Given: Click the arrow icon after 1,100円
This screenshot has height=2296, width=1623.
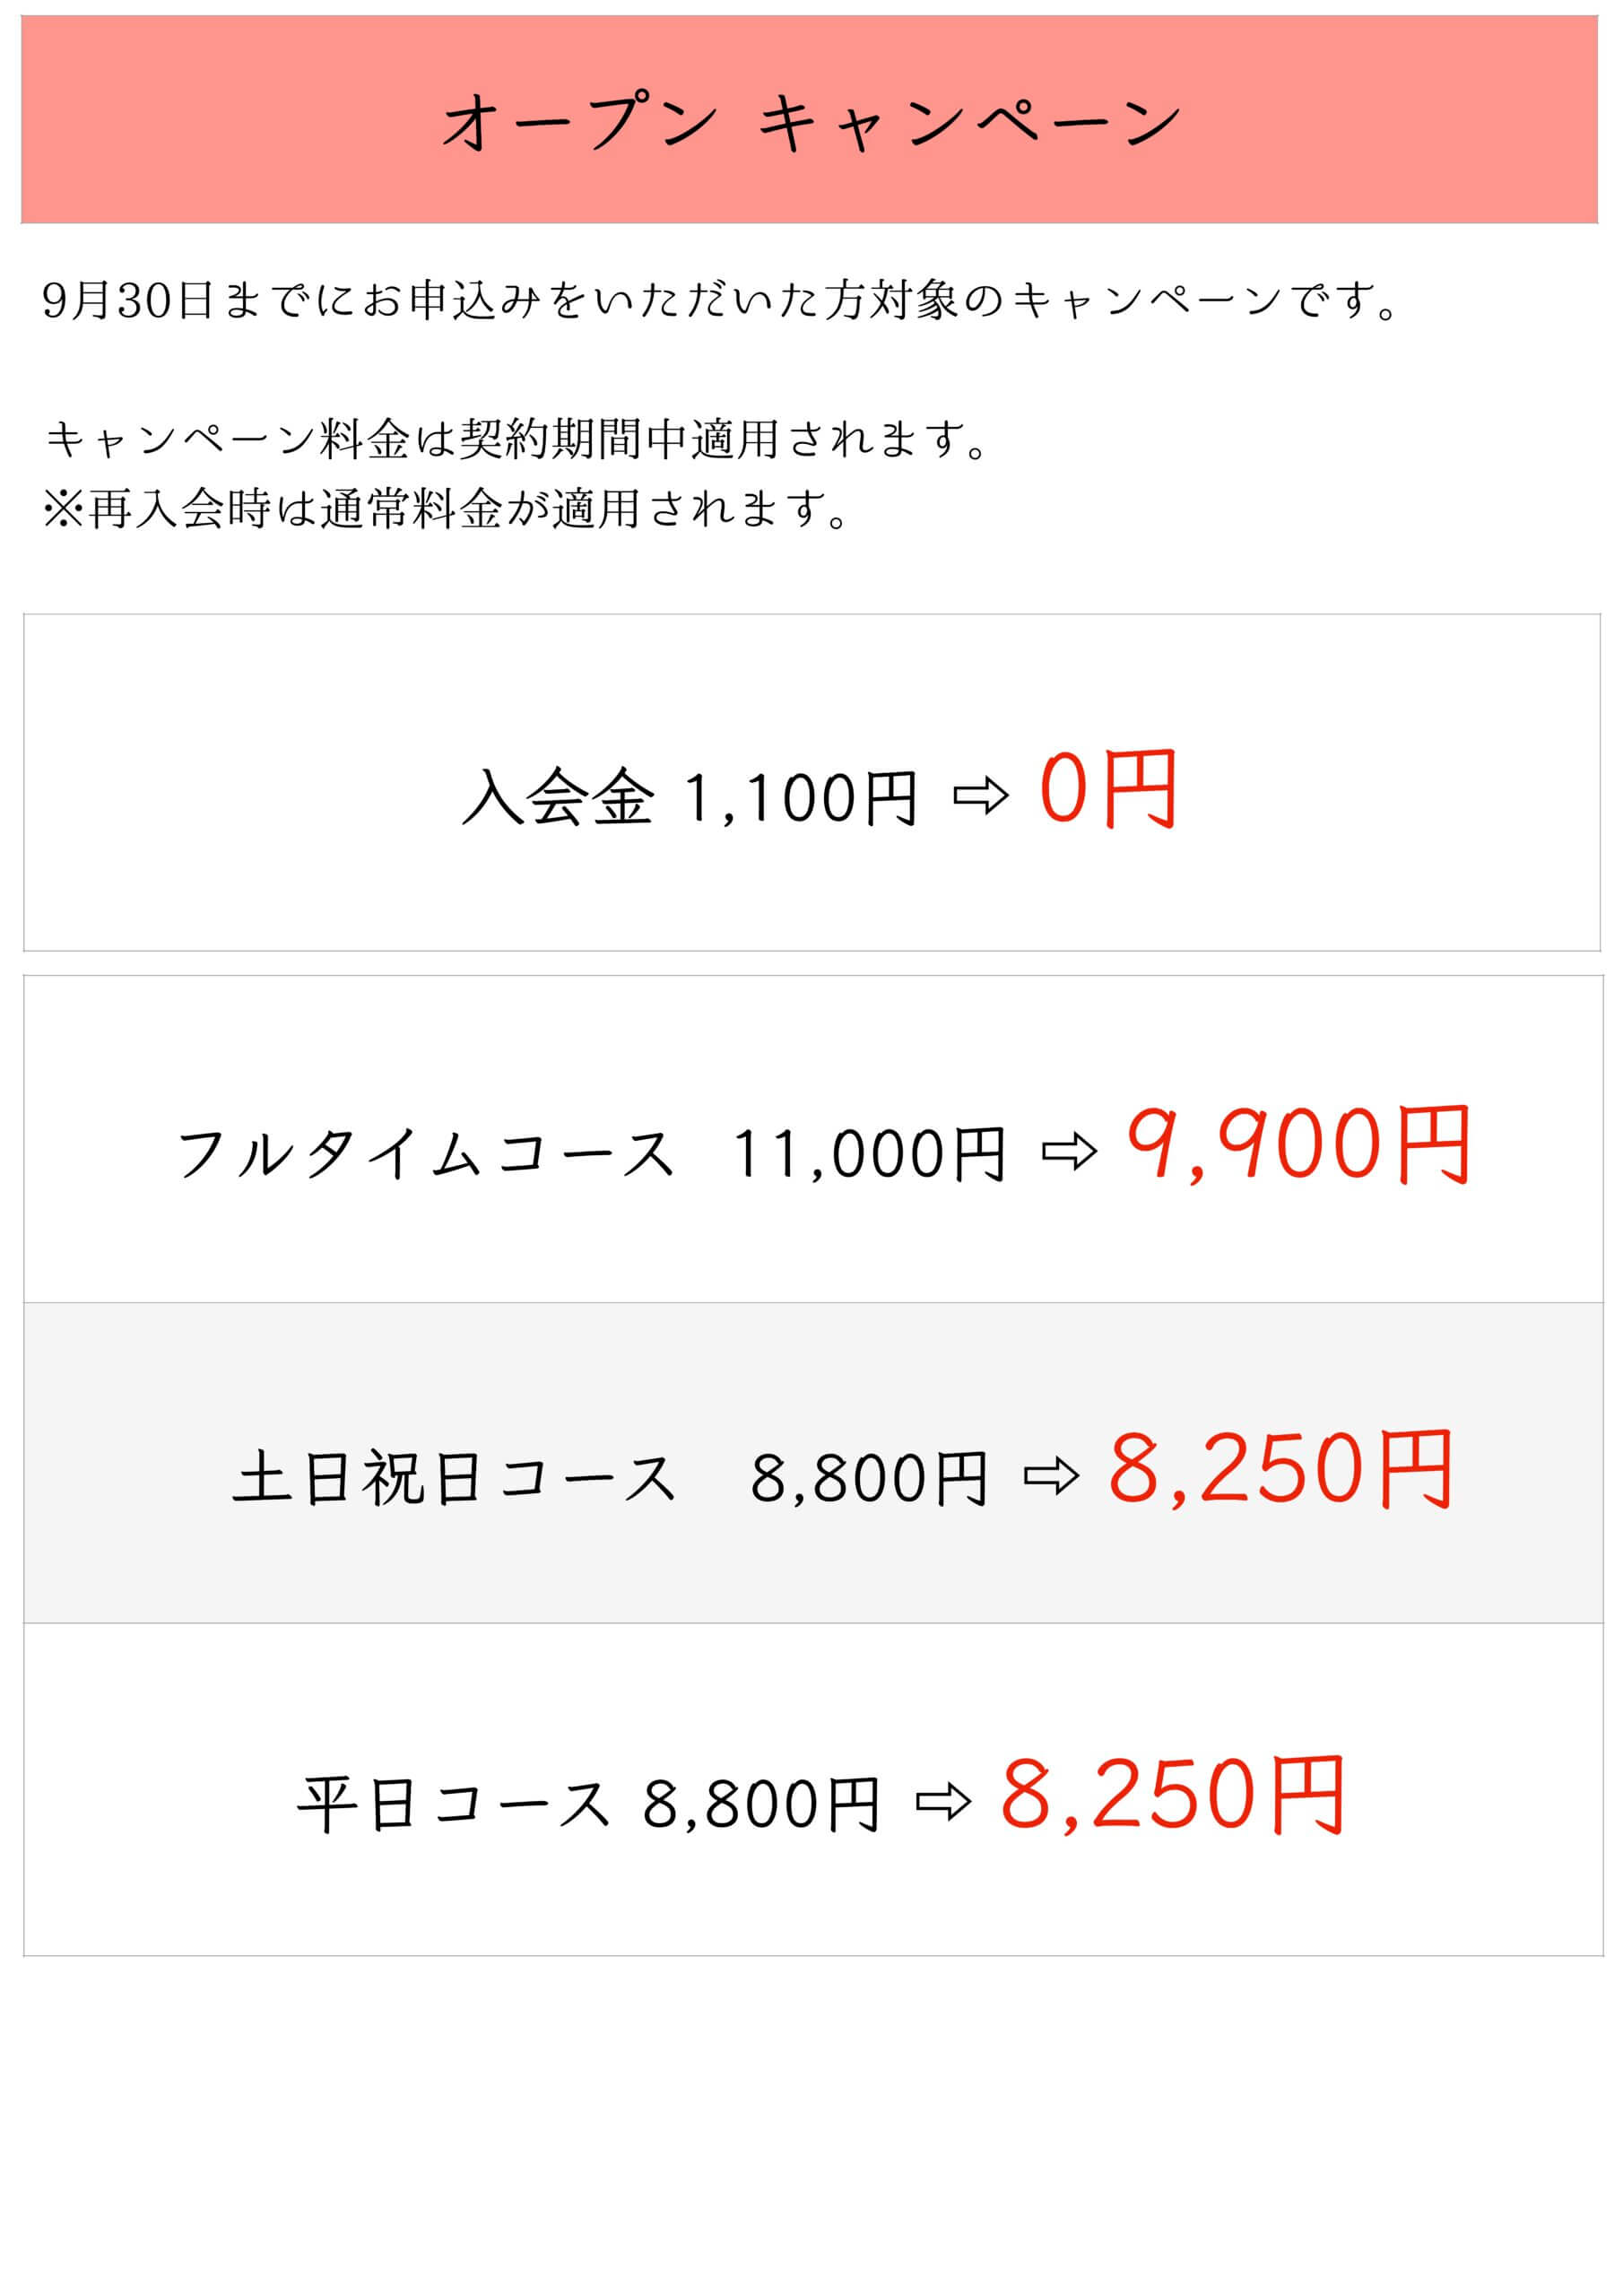Looking at the screenshot, I should click(x=981, y=796).
